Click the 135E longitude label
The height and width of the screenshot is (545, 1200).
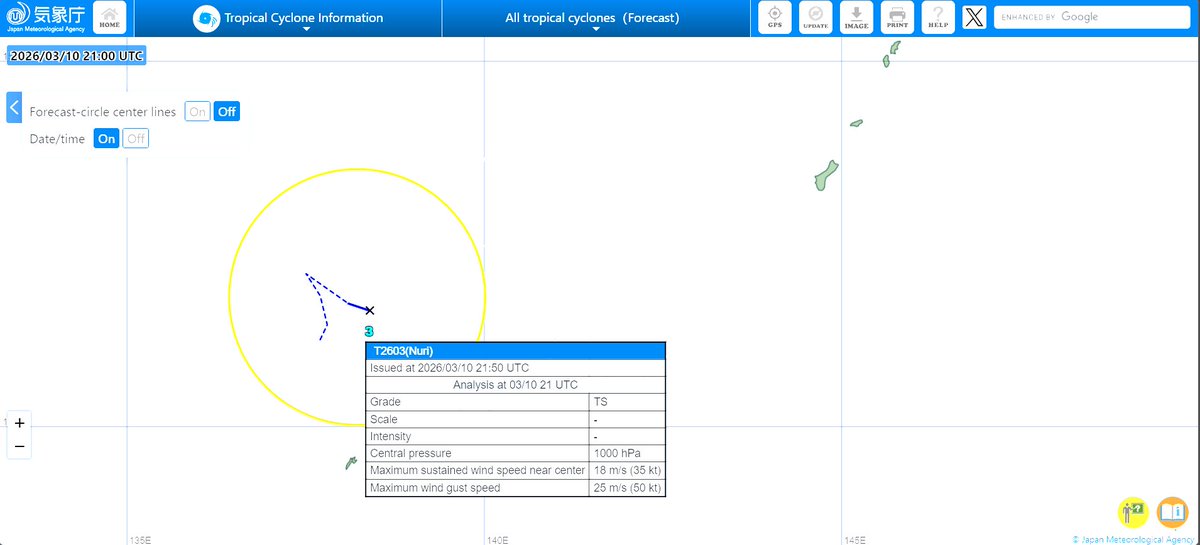pyautogui.click(x=140, y=540)
